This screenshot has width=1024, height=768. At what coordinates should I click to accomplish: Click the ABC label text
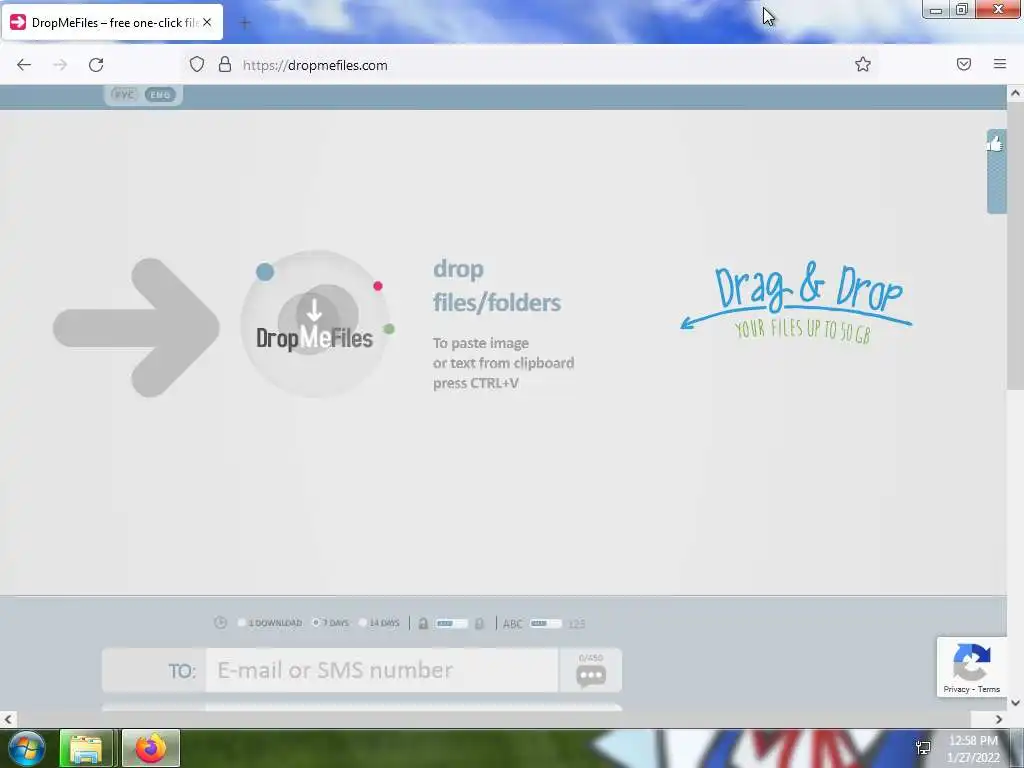pos(513,624)
